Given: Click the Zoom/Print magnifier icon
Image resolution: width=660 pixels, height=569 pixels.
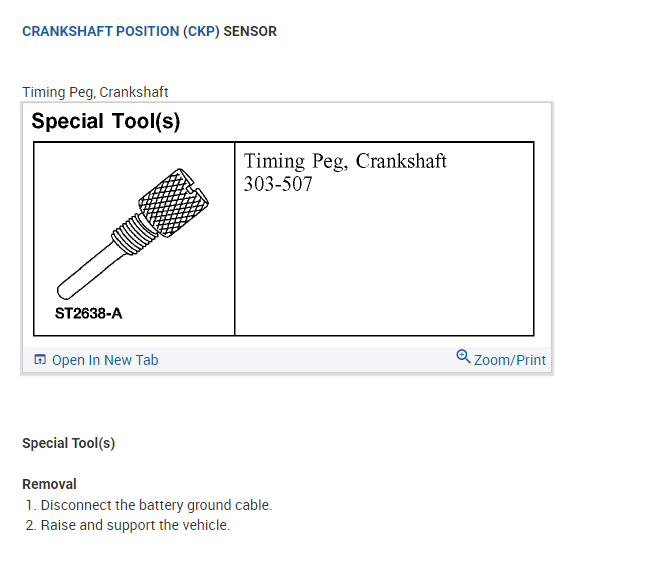Looking at the screenshot, I should point(463,357).
